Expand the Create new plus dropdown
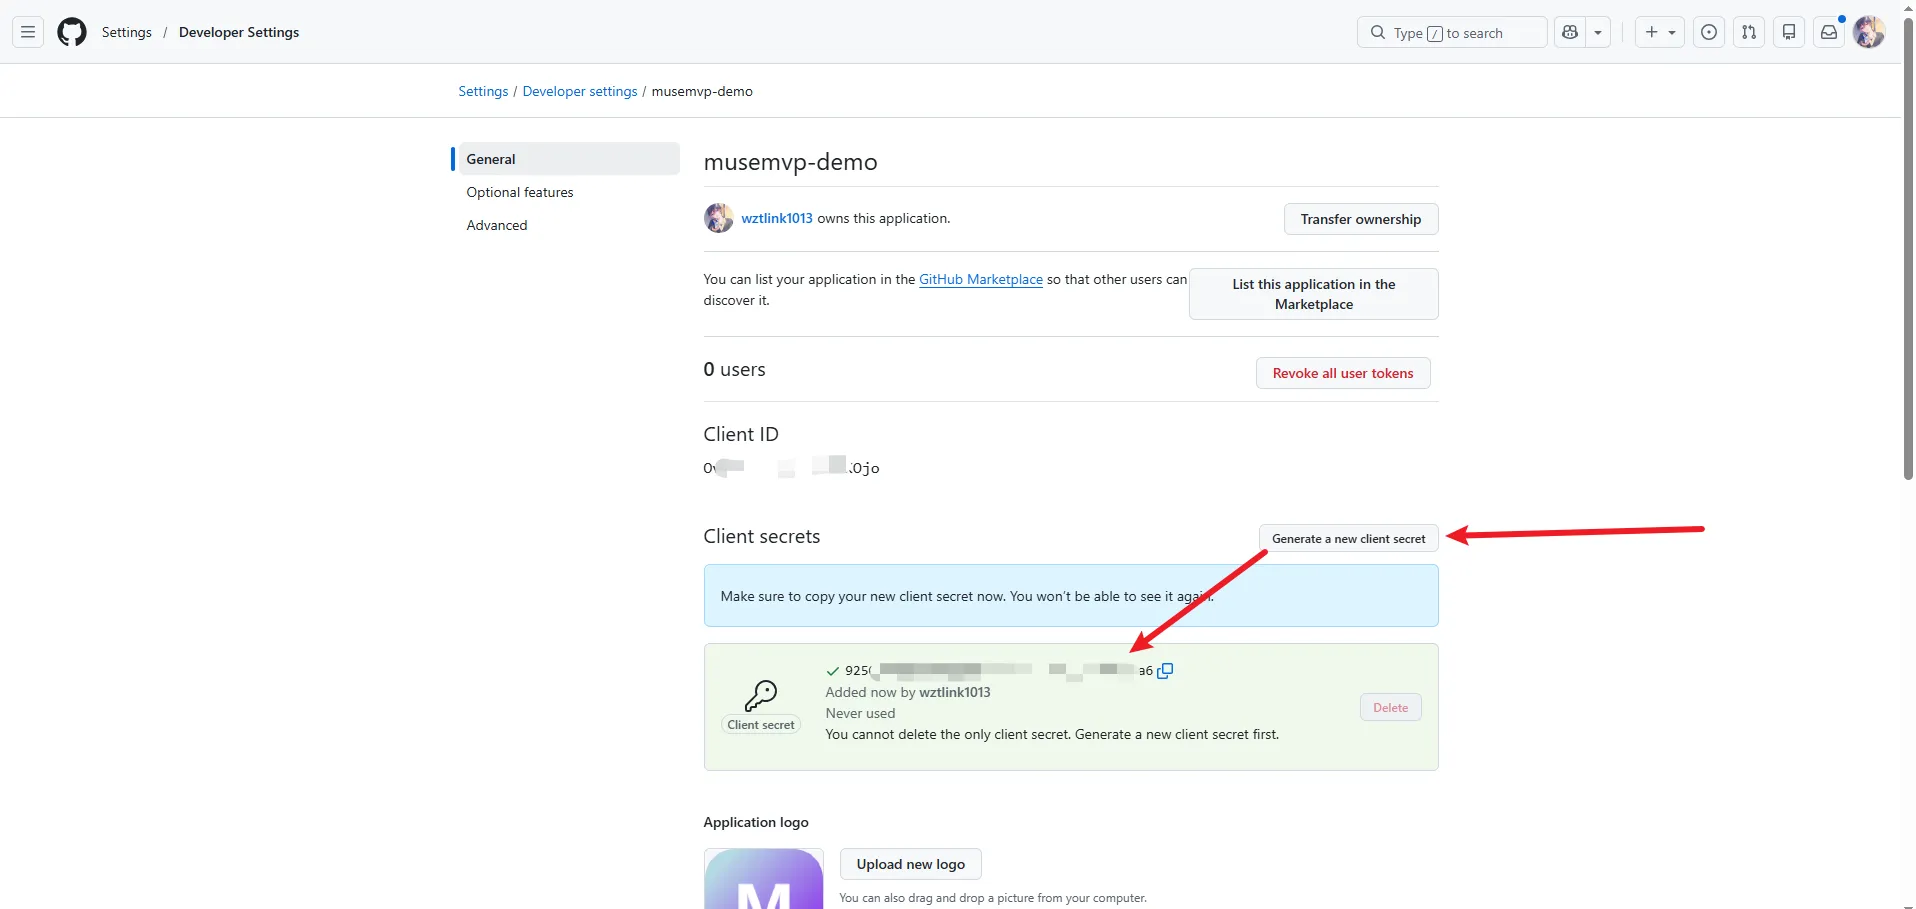Image resolution: width=1916 pixels, height=909 pixels. click(x=1660, y=32)
